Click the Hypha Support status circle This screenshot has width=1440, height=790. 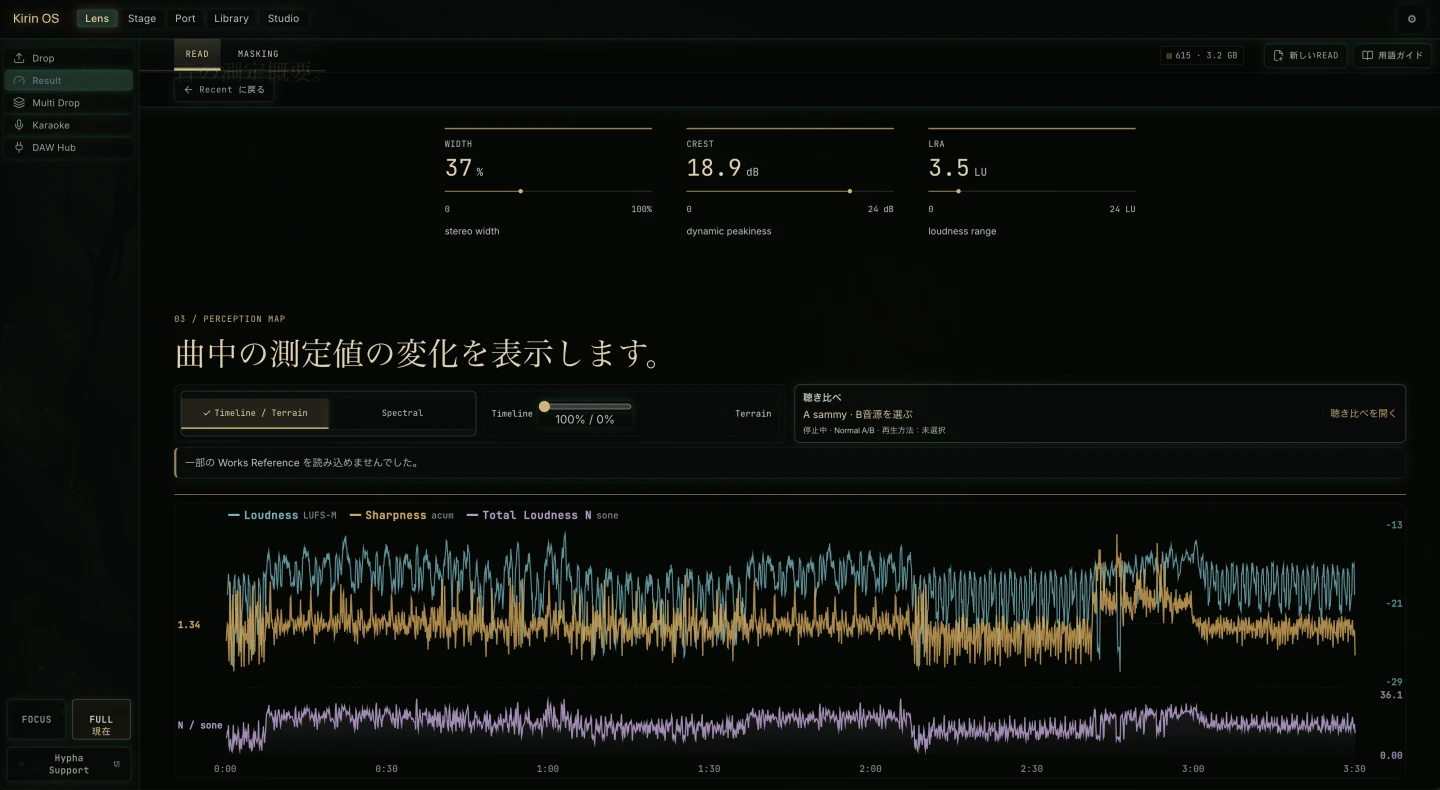click(x=22, y=764)
